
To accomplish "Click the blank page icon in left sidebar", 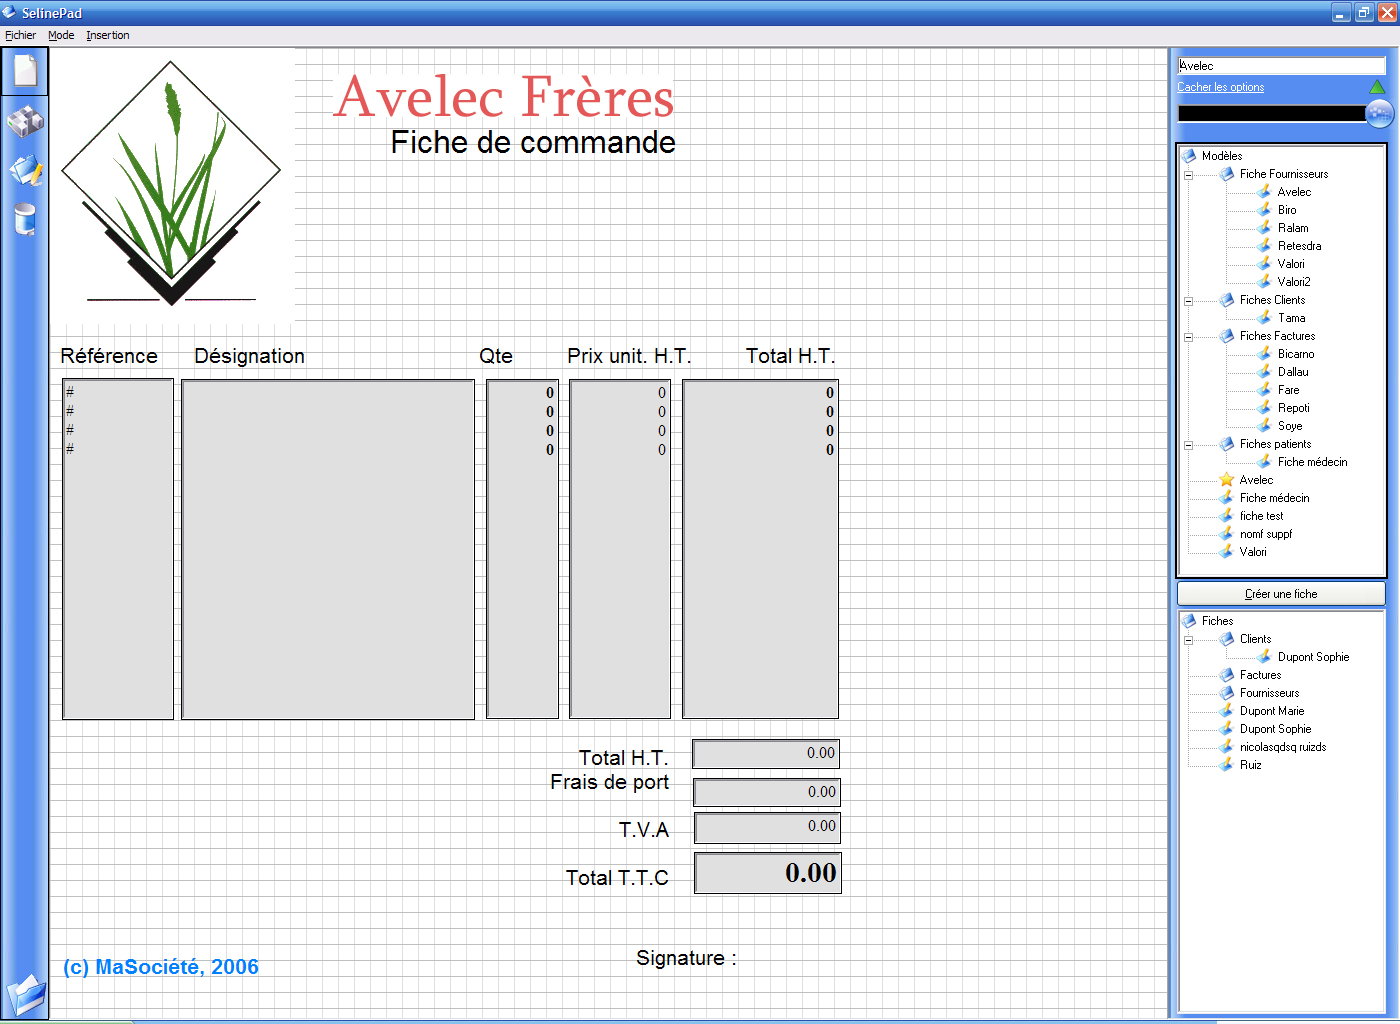I will (x=25, y=71).
